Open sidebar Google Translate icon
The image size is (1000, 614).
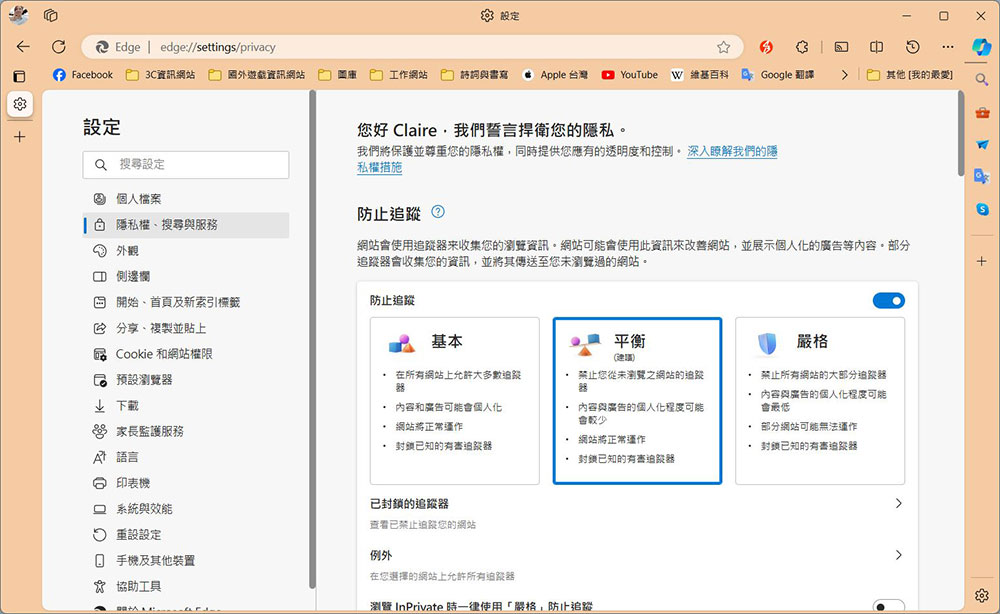click(982, 177)
